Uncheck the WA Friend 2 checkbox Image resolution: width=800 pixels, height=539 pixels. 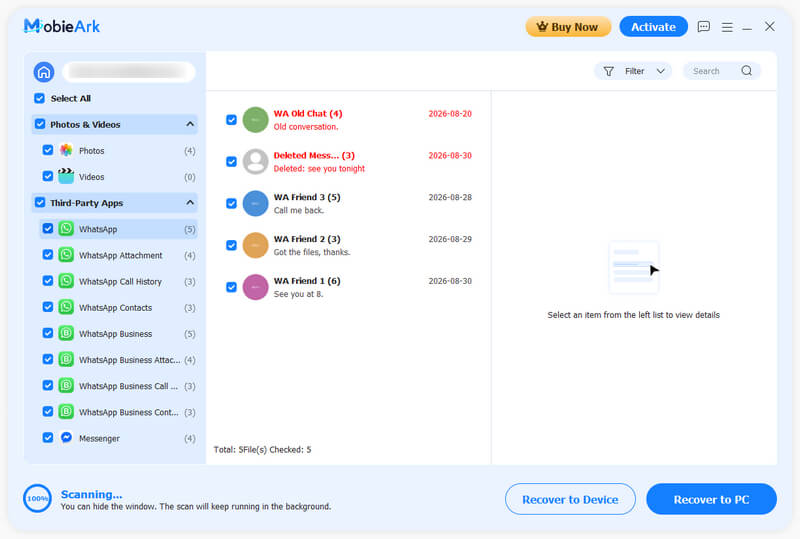pos(232,246)
